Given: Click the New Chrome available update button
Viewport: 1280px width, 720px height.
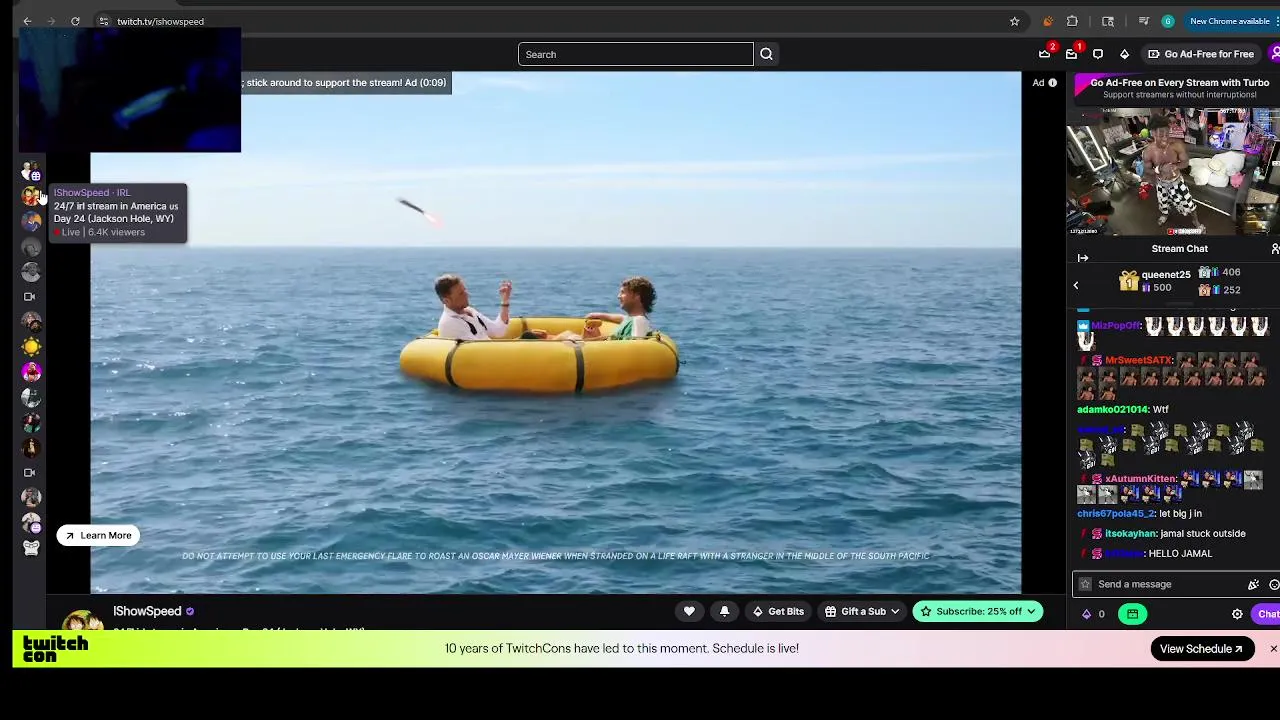Looking at the screenshot, I should tap(1229, 21).
